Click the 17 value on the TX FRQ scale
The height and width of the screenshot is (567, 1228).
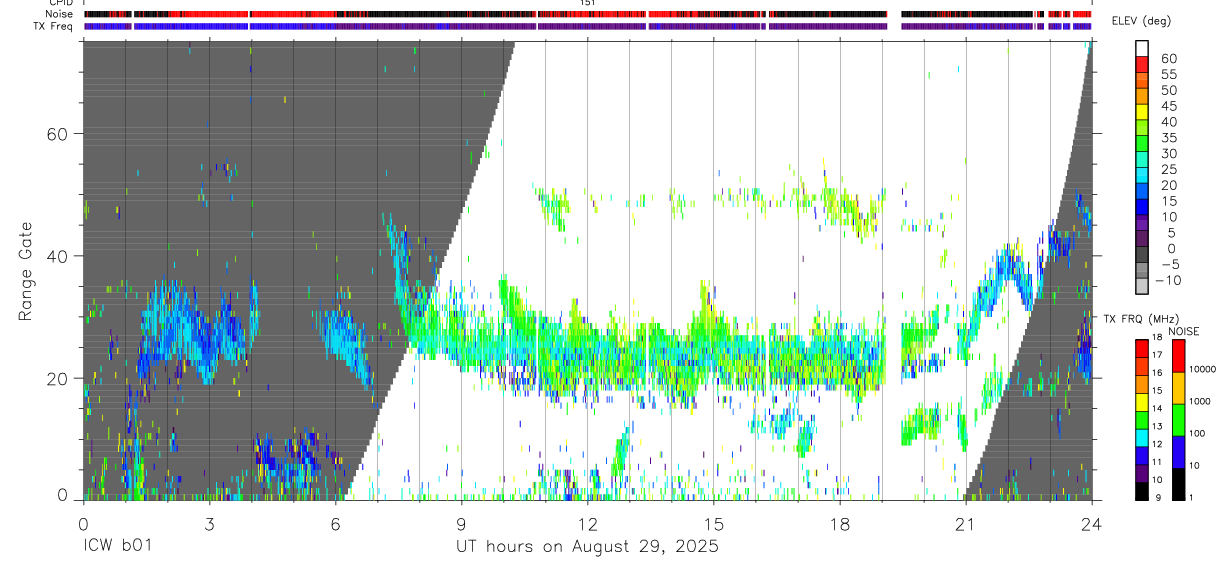(1156, 355)
